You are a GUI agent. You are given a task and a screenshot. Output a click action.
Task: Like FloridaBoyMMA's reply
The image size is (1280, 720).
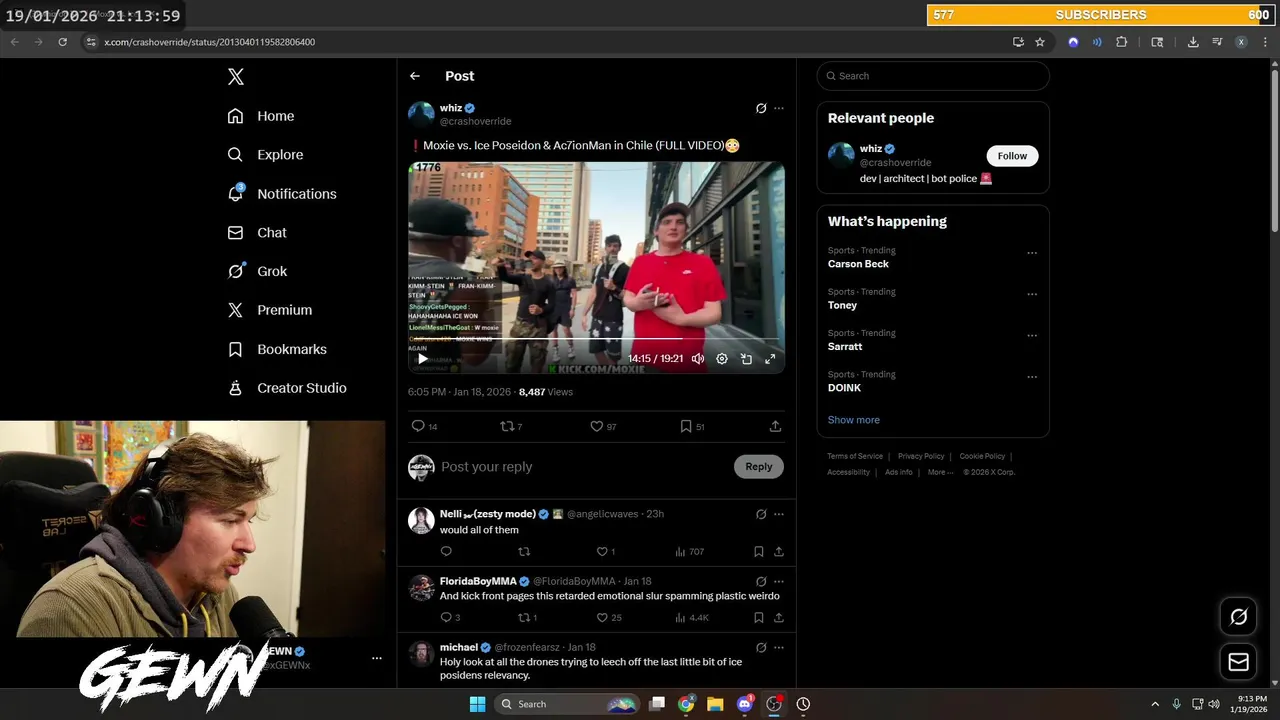point(608,617)
